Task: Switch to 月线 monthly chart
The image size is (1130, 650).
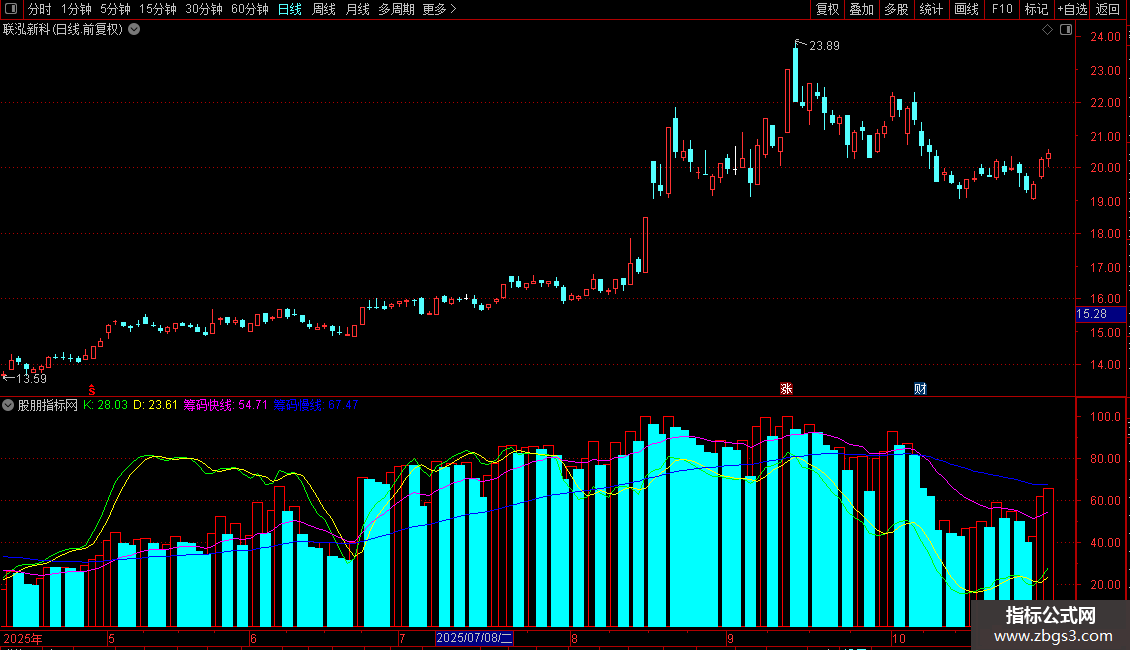Action: coord(357,9)
